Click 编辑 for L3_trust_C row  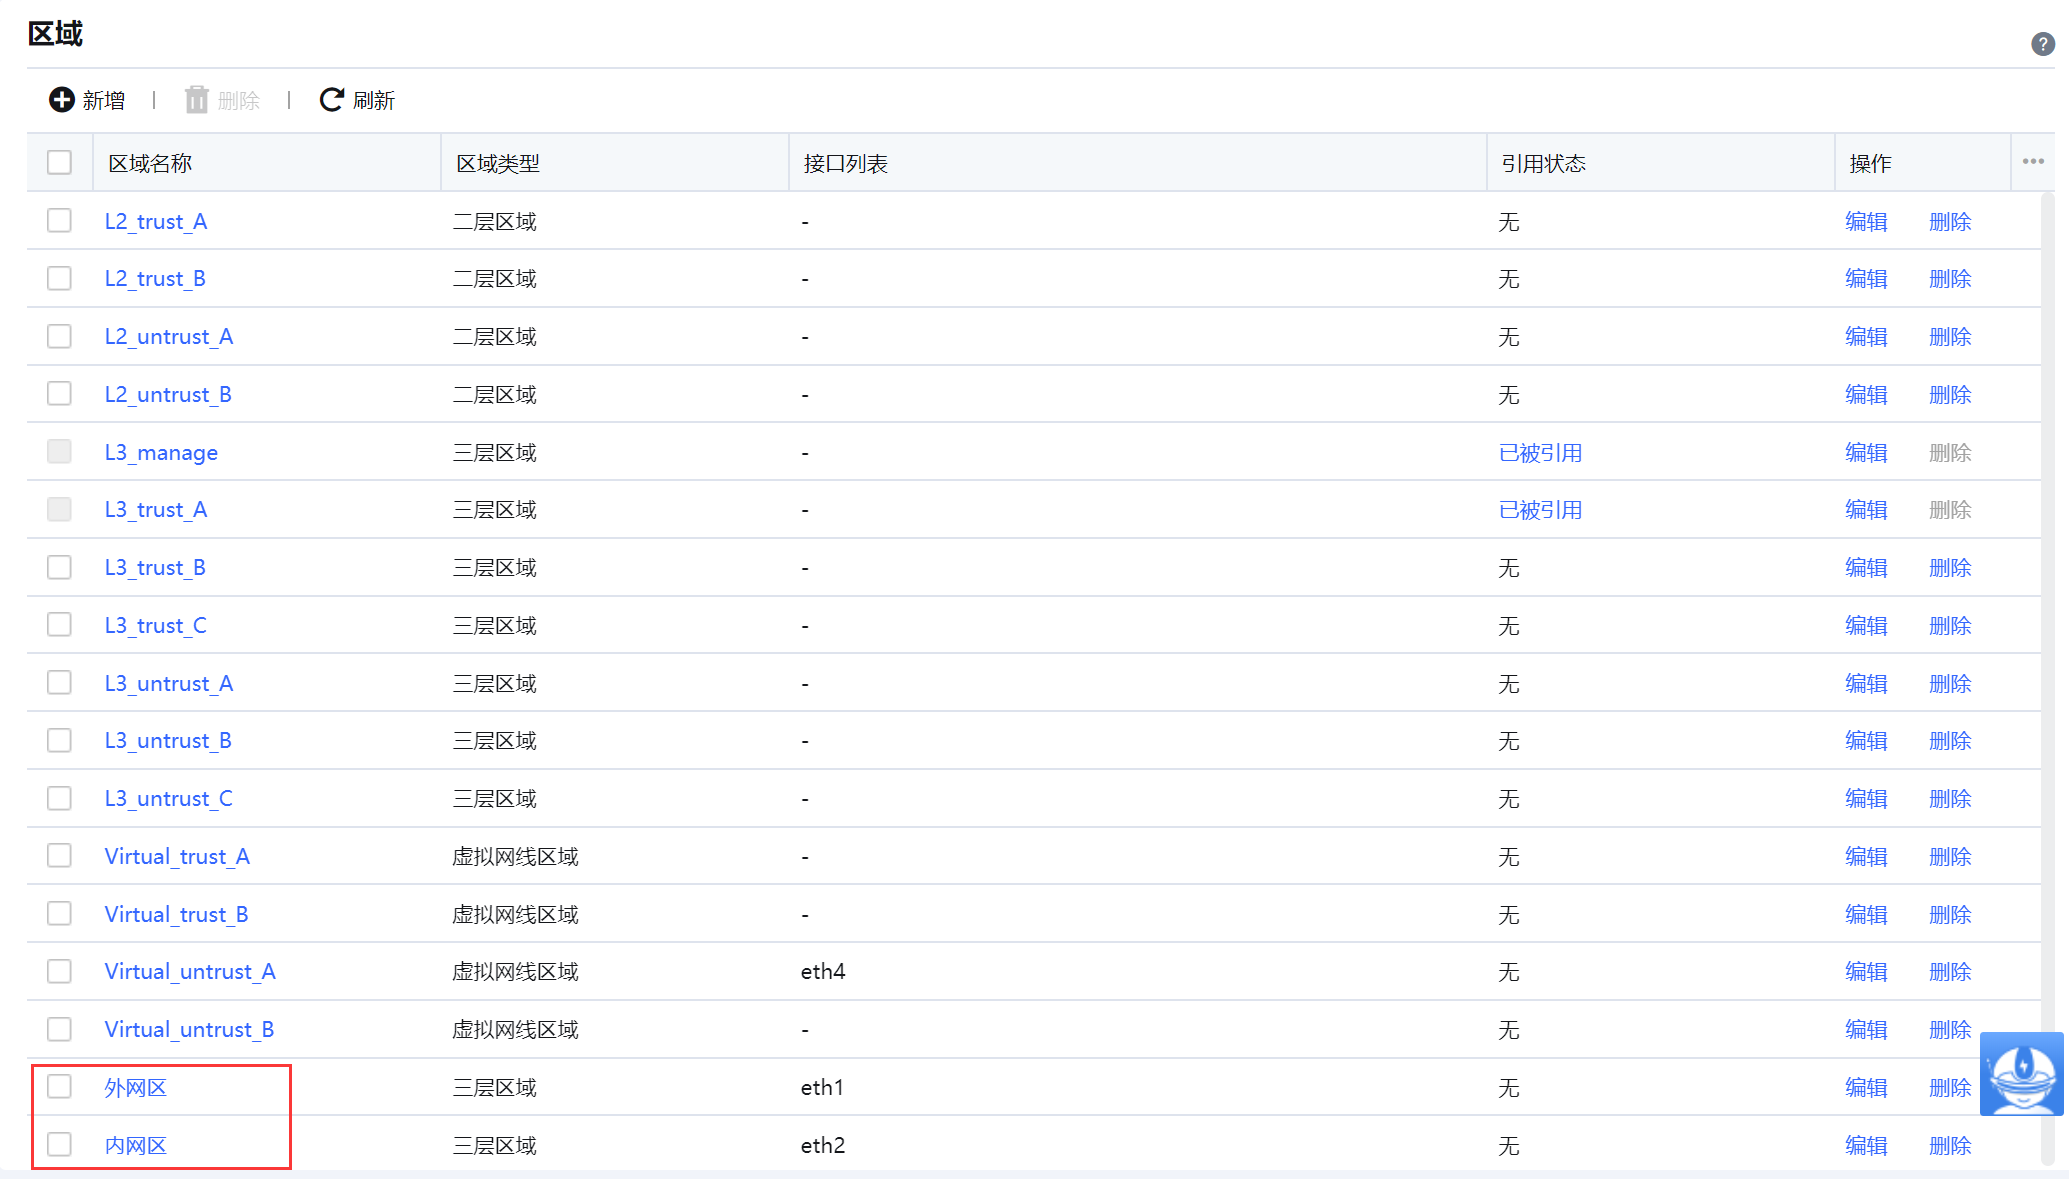click(1866, 625)
